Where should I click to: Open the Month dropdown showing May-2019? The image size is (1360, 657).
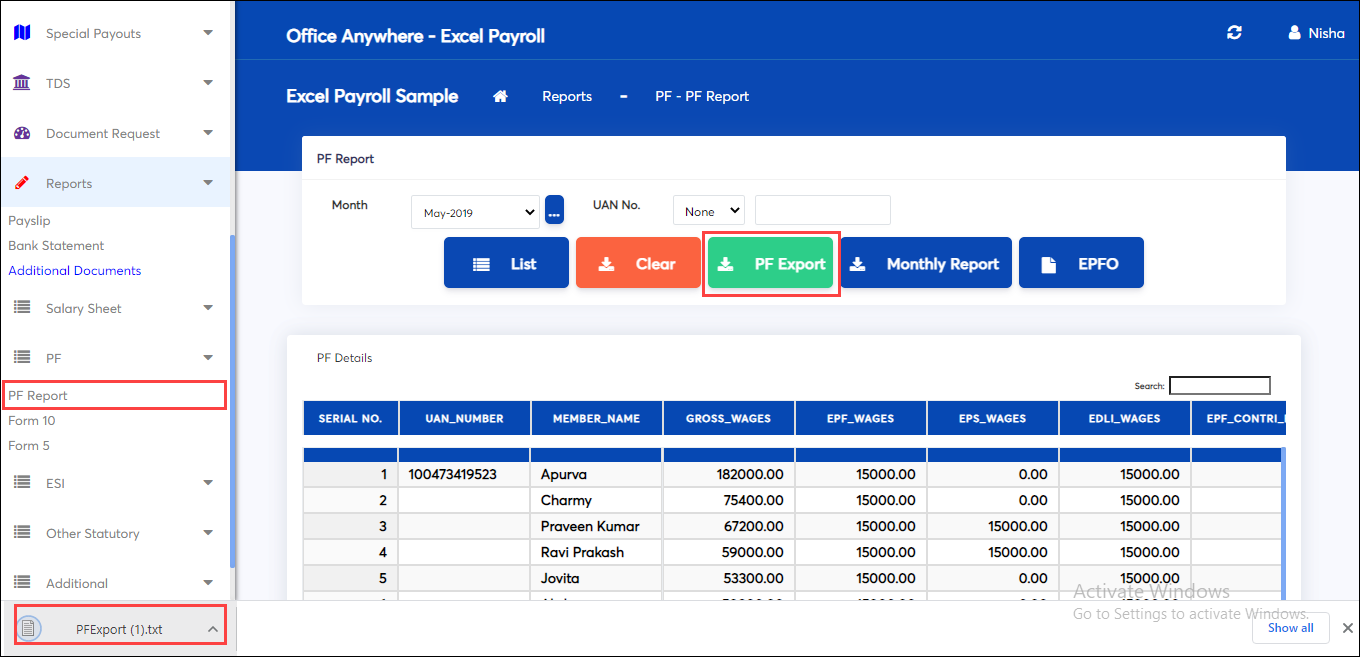point(475,212)
